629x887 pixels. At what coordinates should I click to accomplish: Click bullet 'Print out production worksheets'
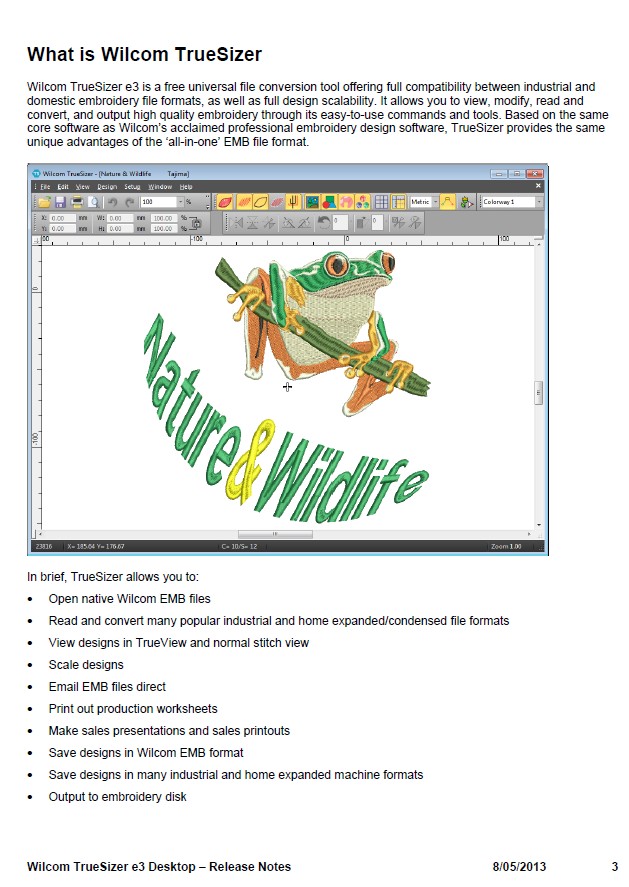tap(133, 709)
